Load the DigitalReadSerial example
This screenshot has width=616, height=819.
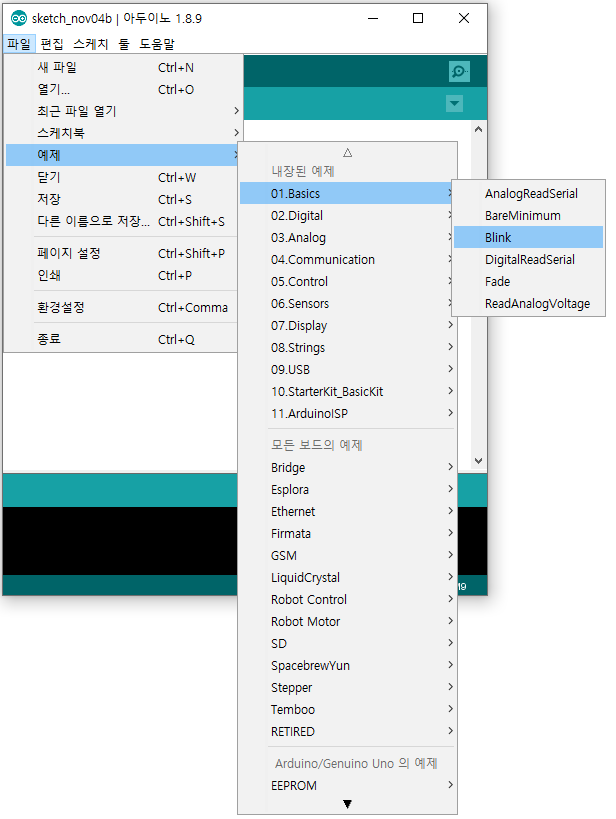pos(528,260)
